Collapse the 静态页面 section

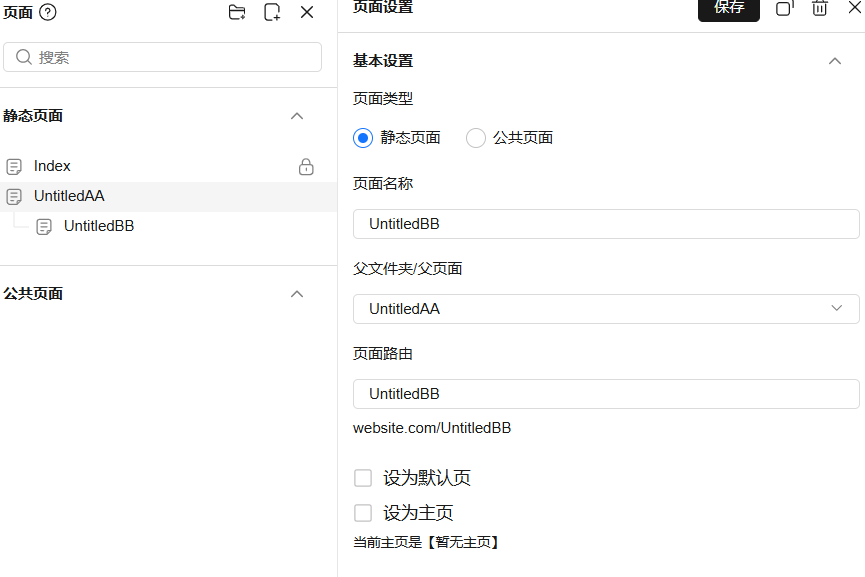(297, 116)
